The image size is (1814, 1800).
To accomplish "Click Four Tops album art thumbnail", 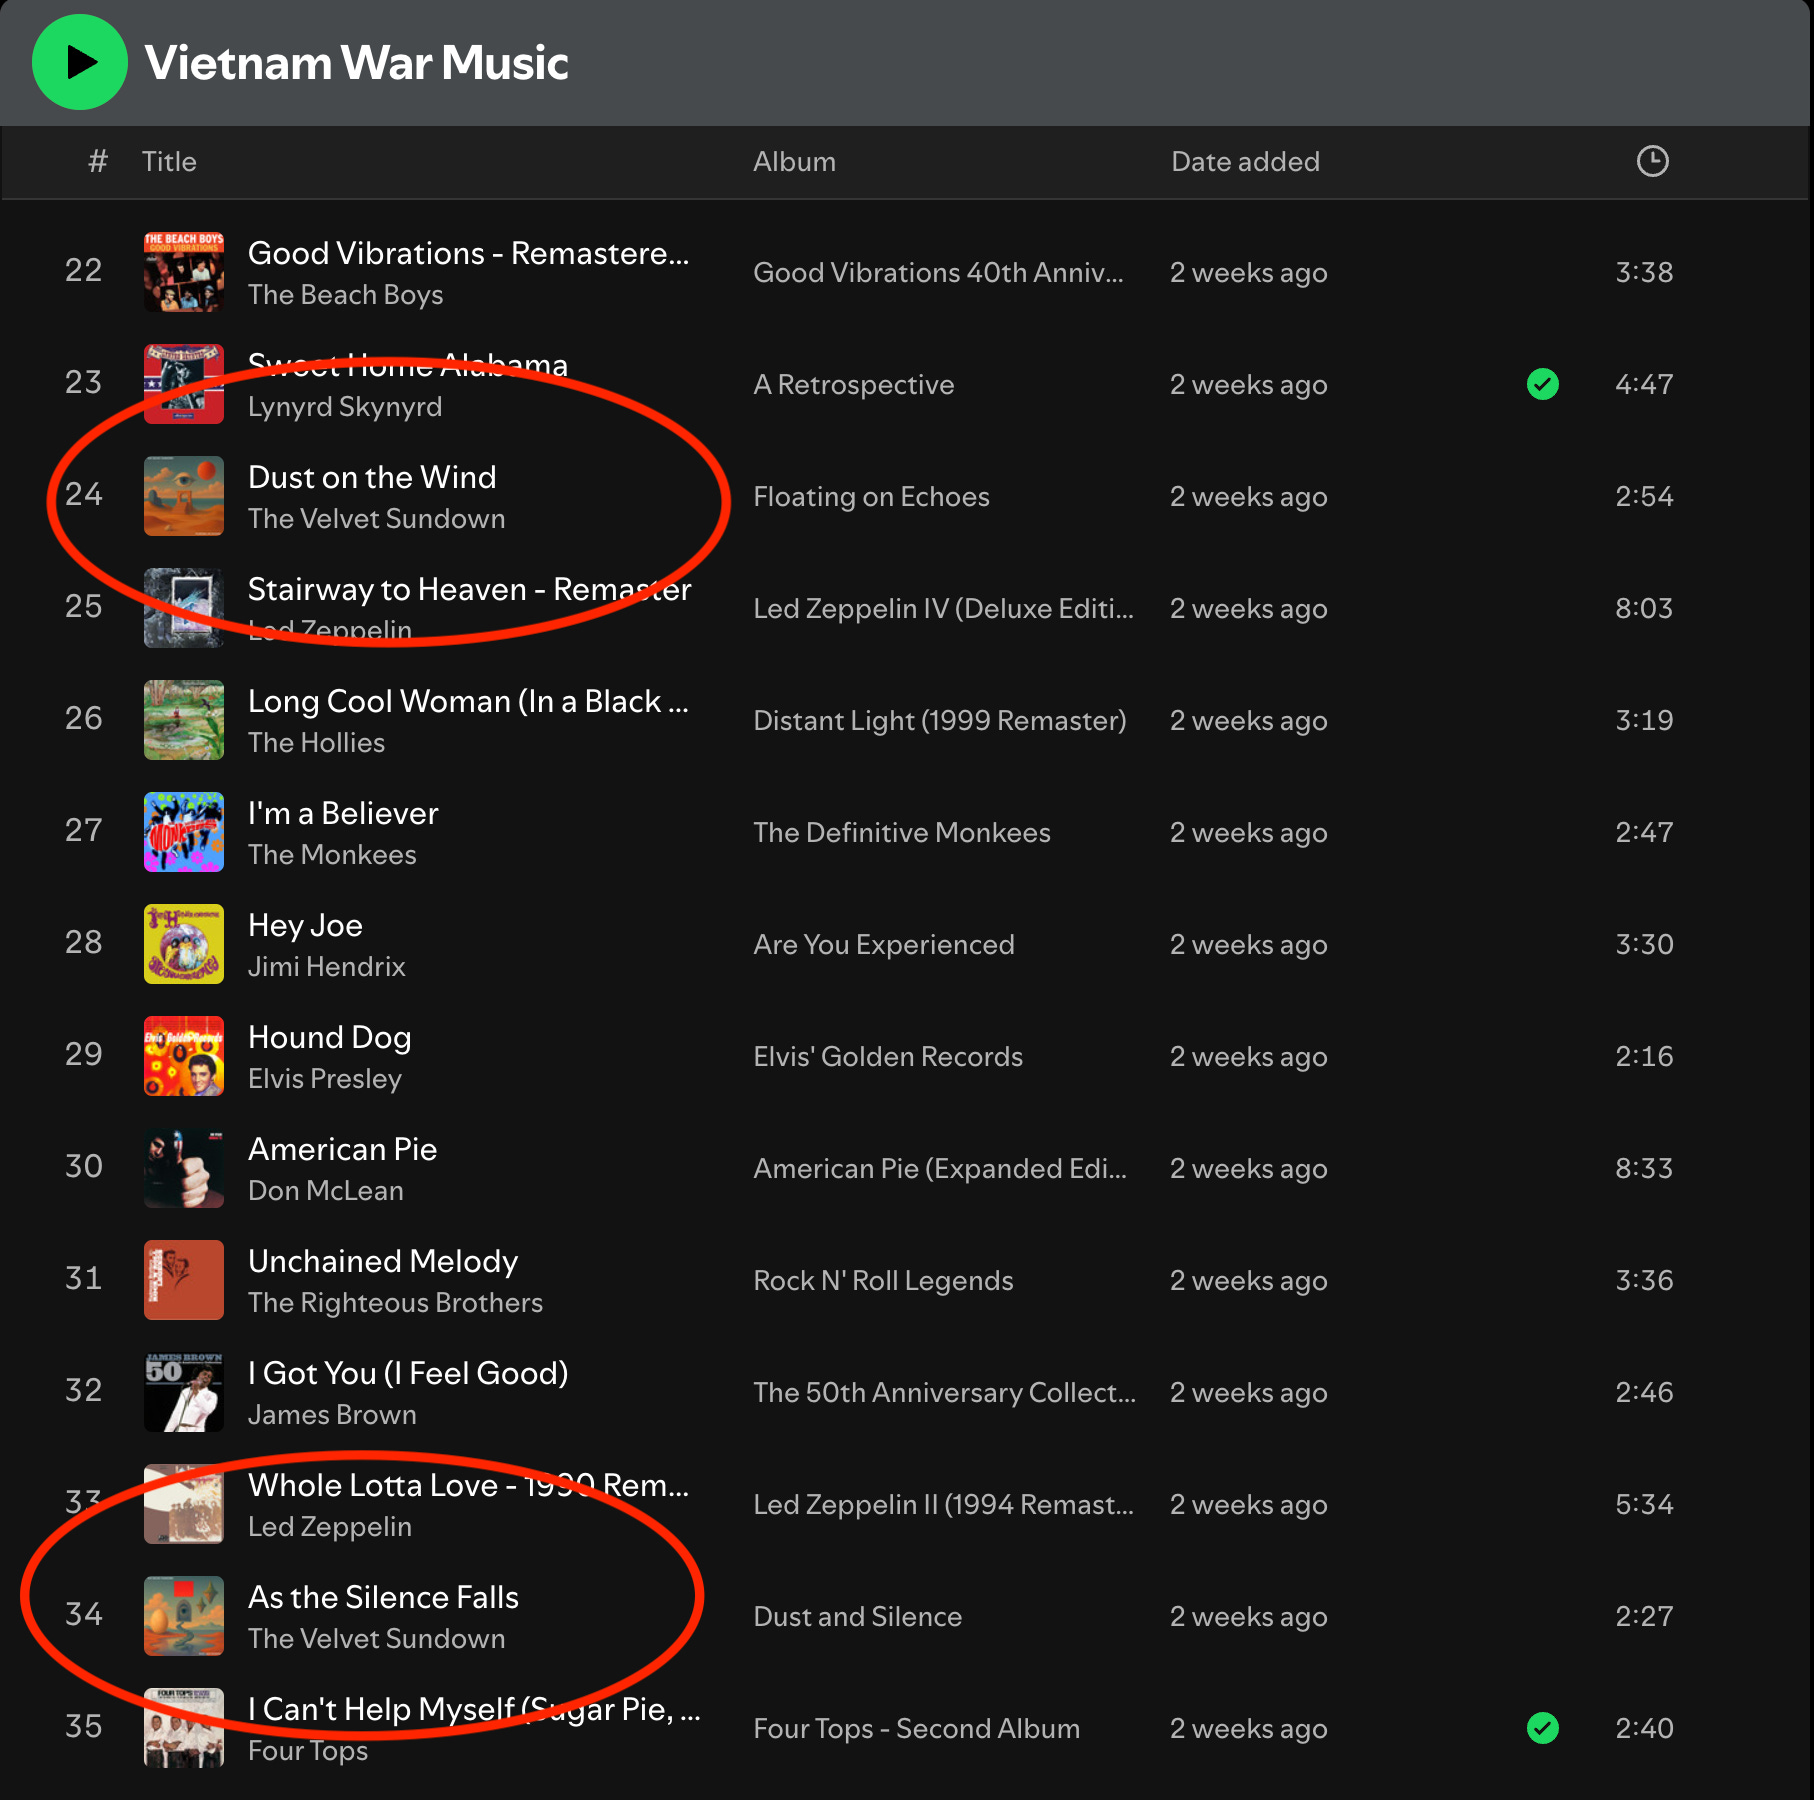I will pos(184,1728).
